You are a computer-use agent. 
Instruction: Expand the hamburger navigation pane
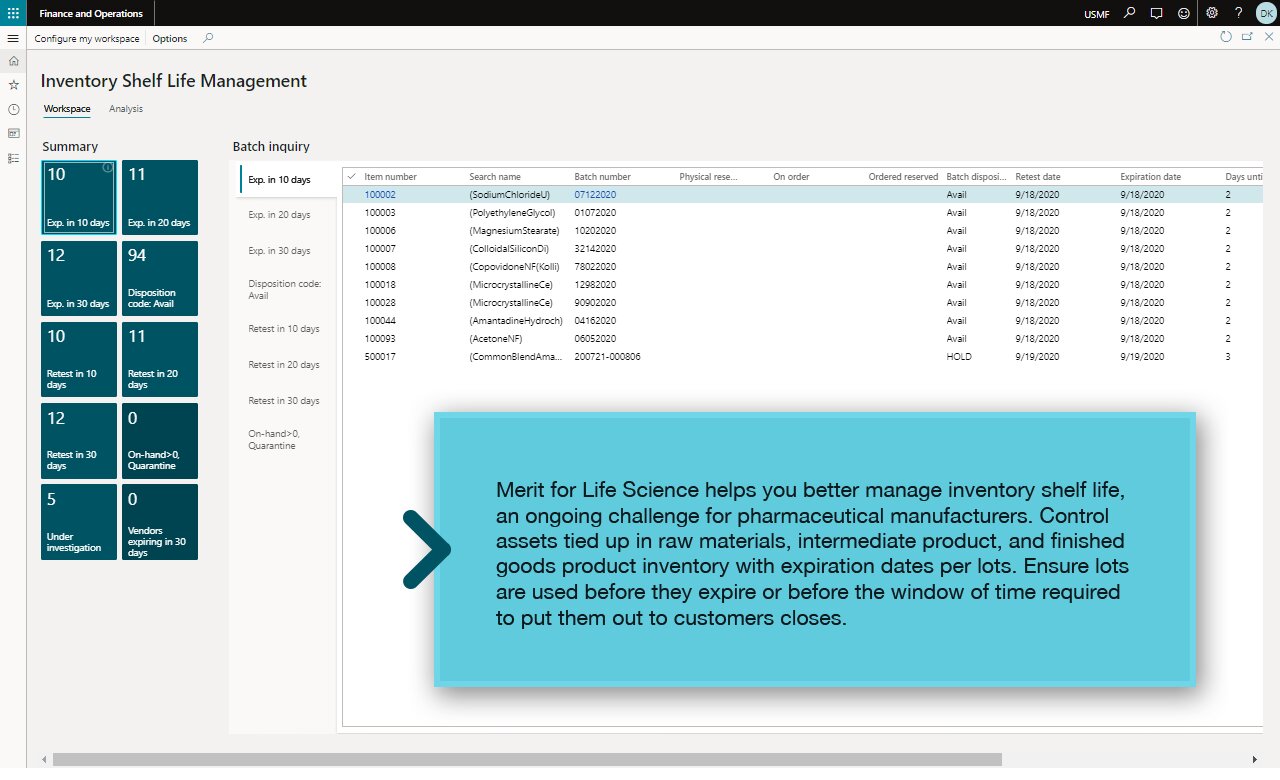click(x=13, y=38)
